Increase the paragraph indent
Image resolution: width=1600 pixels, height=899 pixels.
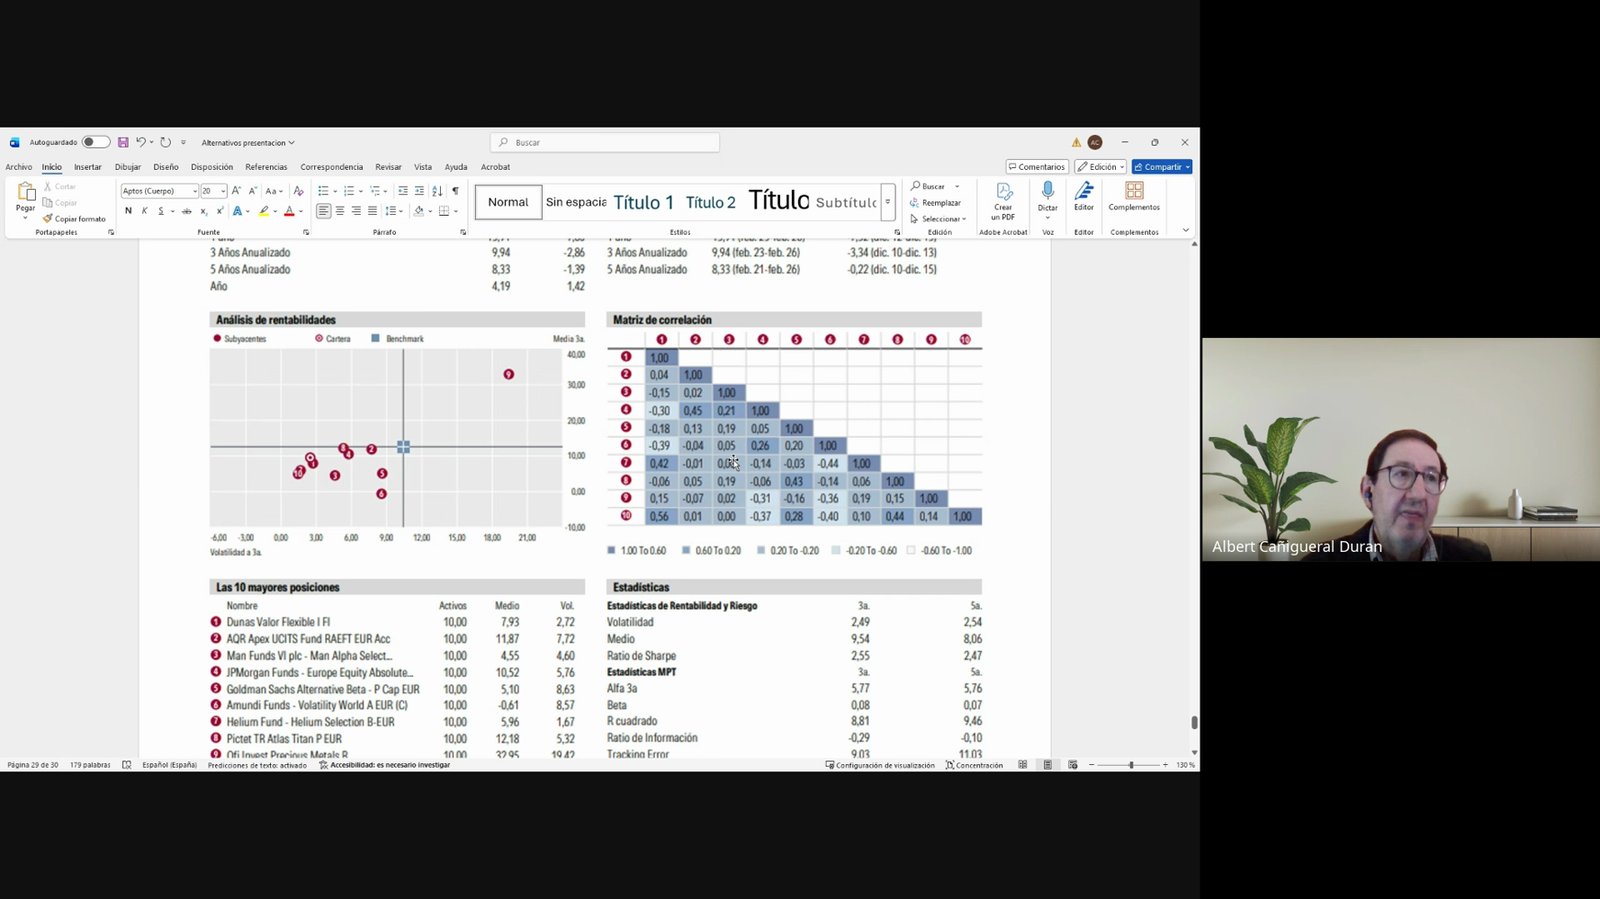(x=419, y=191)
